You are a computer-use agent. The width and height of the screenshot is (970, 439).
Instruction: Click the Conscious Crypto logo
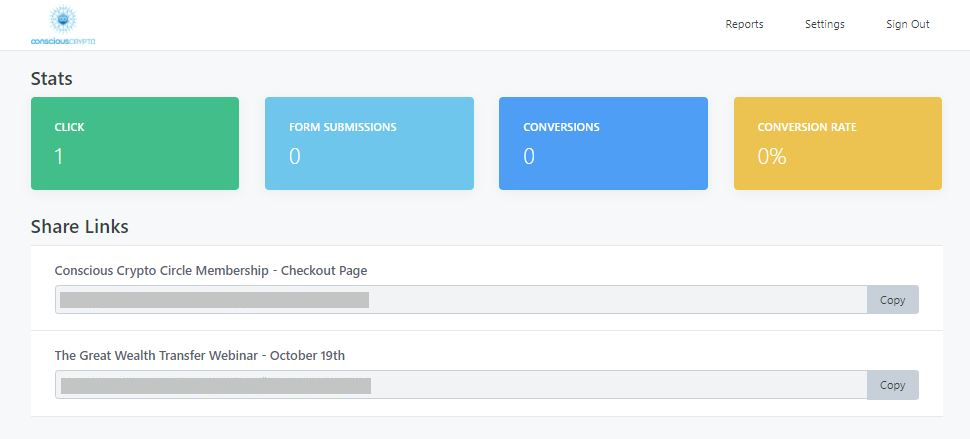click(x=62, y=25)
